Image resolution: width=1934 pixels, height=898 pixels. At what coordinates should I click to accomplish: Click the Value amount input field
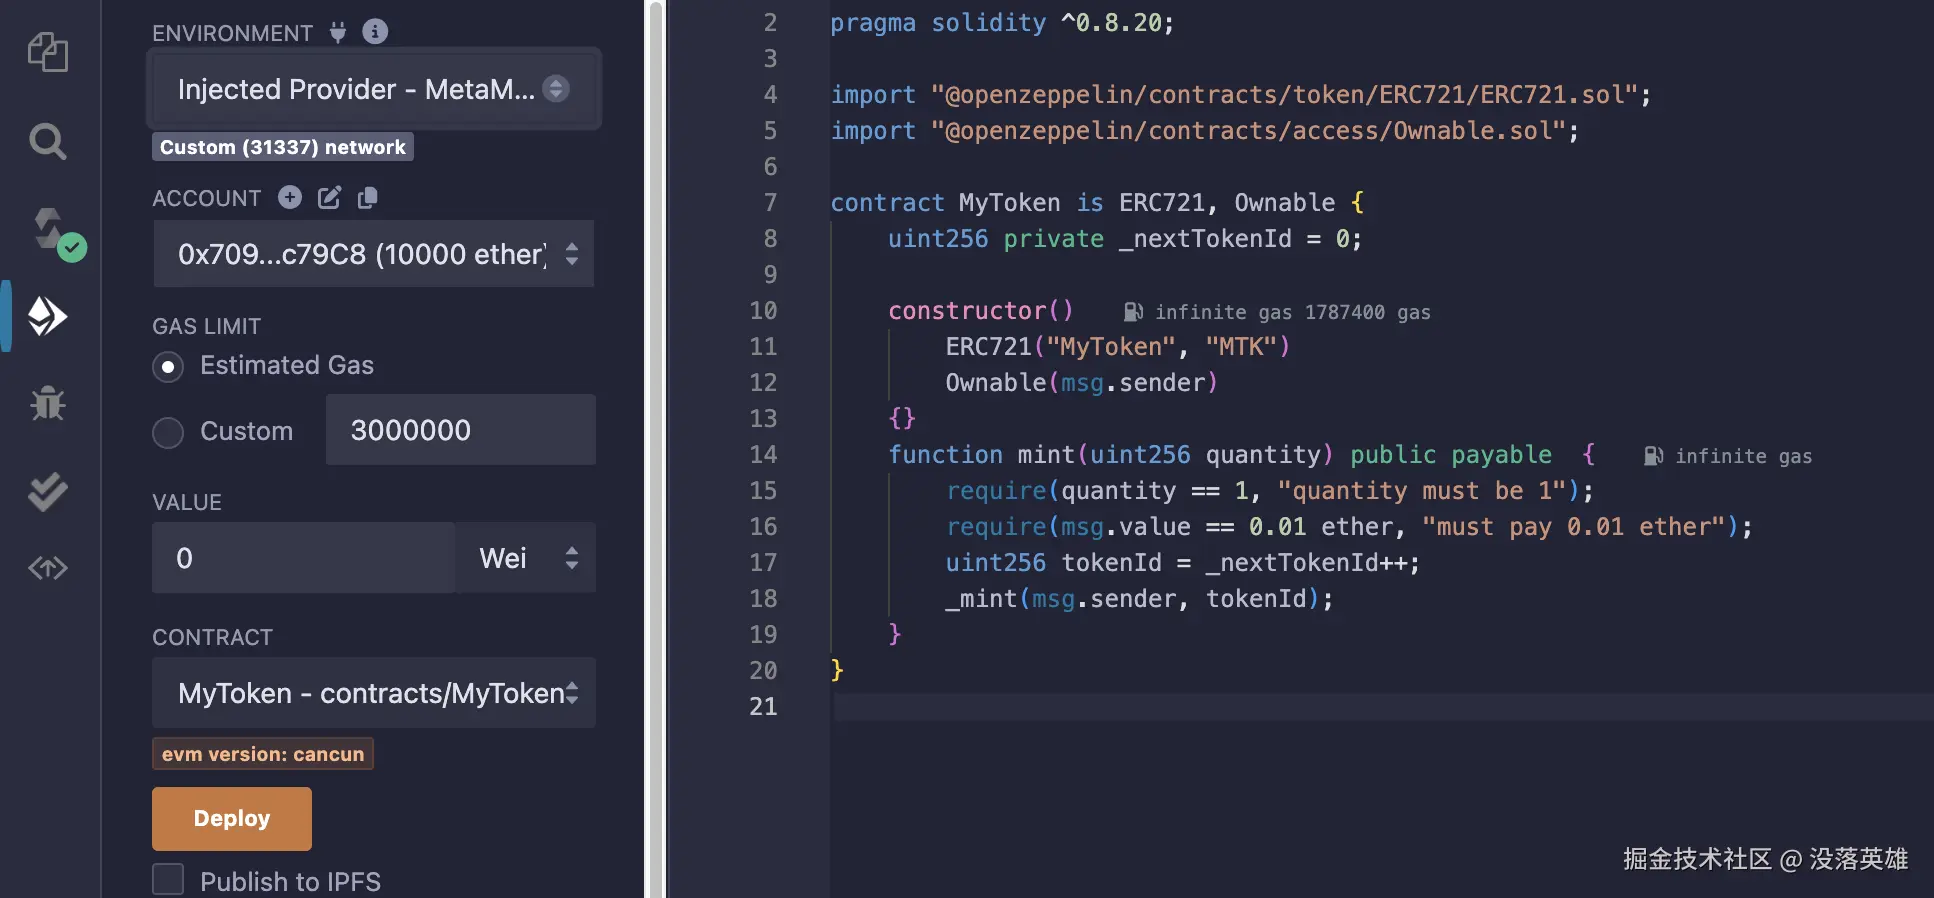pyautogui.click(x=304, y=558)
